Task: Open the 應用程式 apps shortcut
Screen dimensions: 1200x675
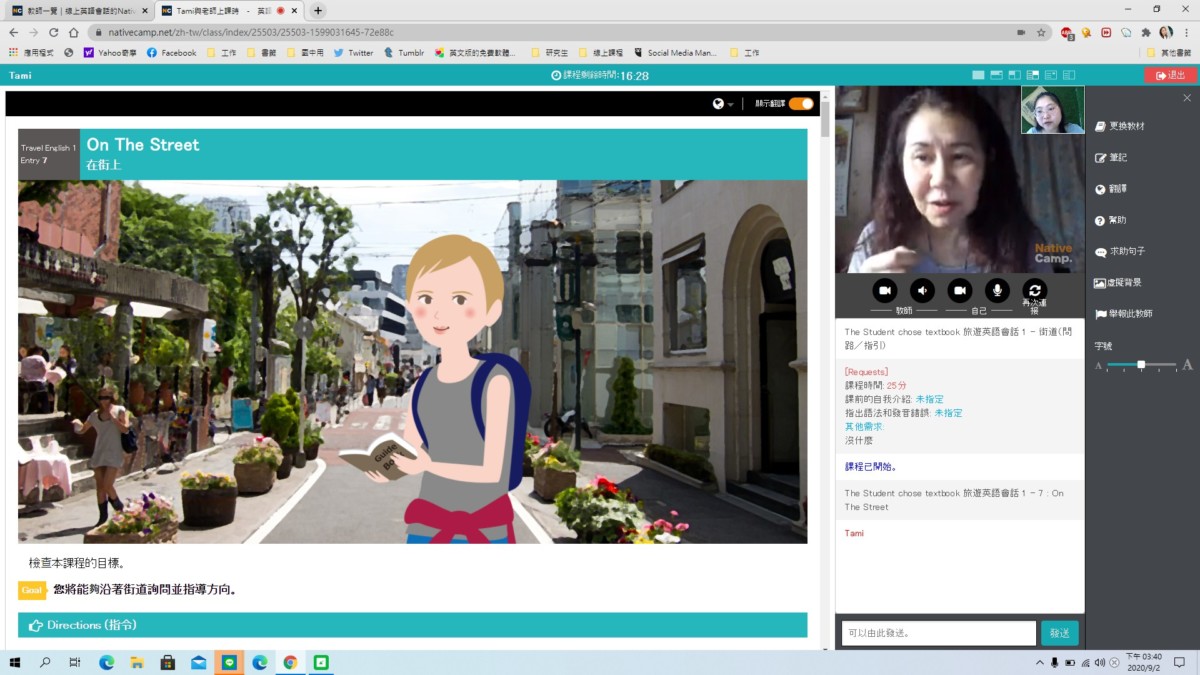Action: [31, 53]
